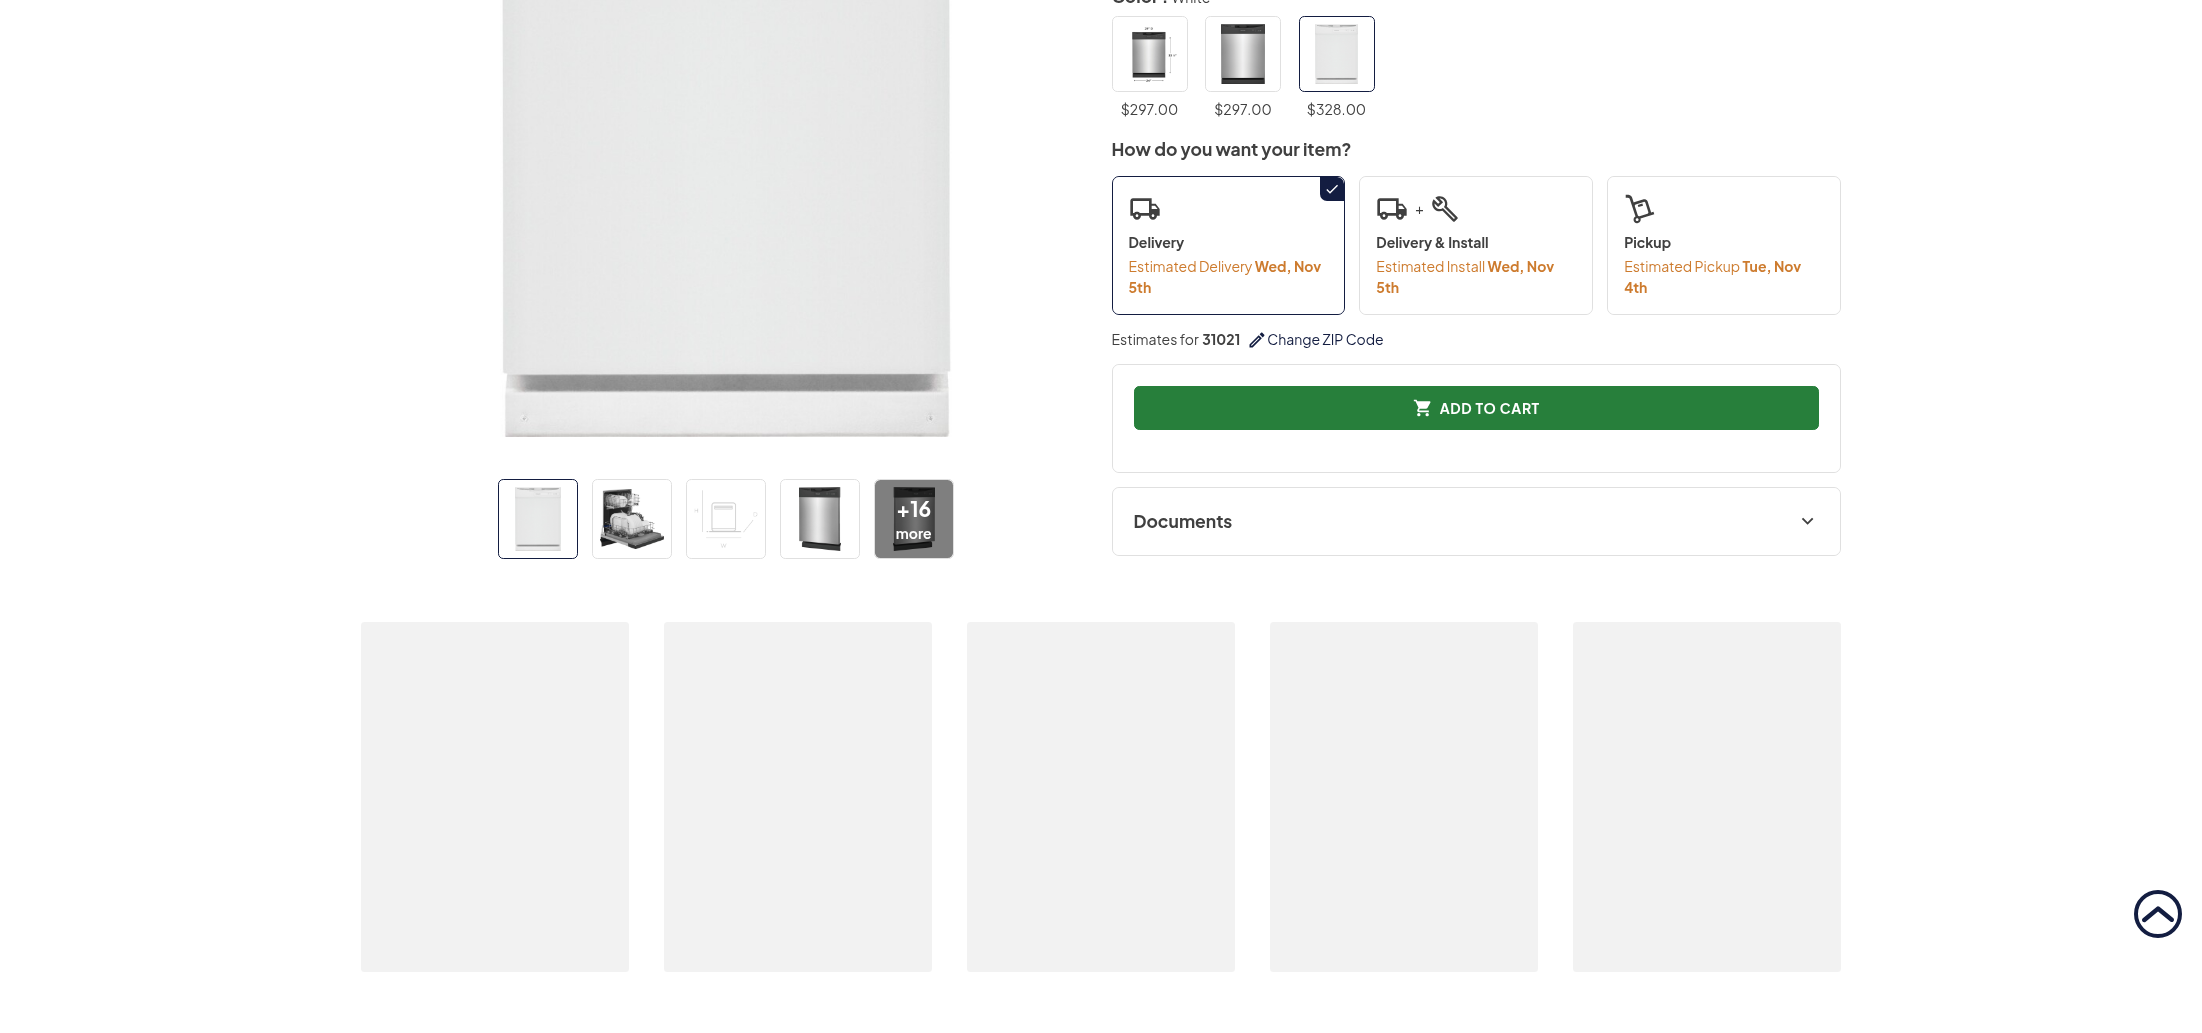View the stainless steel dishwasher thumbnail

coord(819,519)
